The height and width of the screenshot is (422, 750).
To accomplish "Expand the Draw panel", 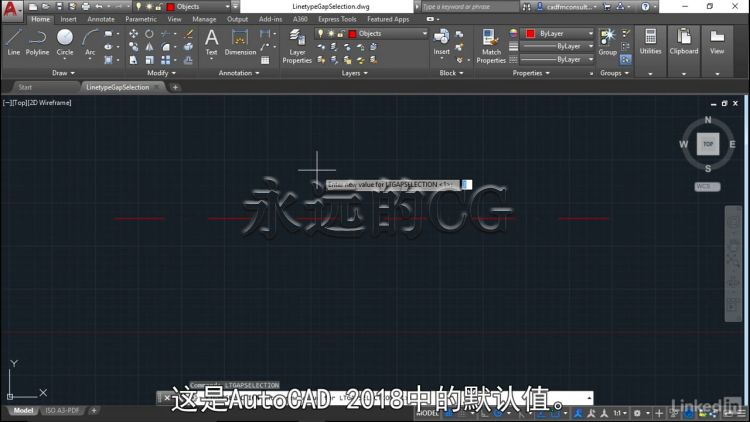I will click(63, 73).
